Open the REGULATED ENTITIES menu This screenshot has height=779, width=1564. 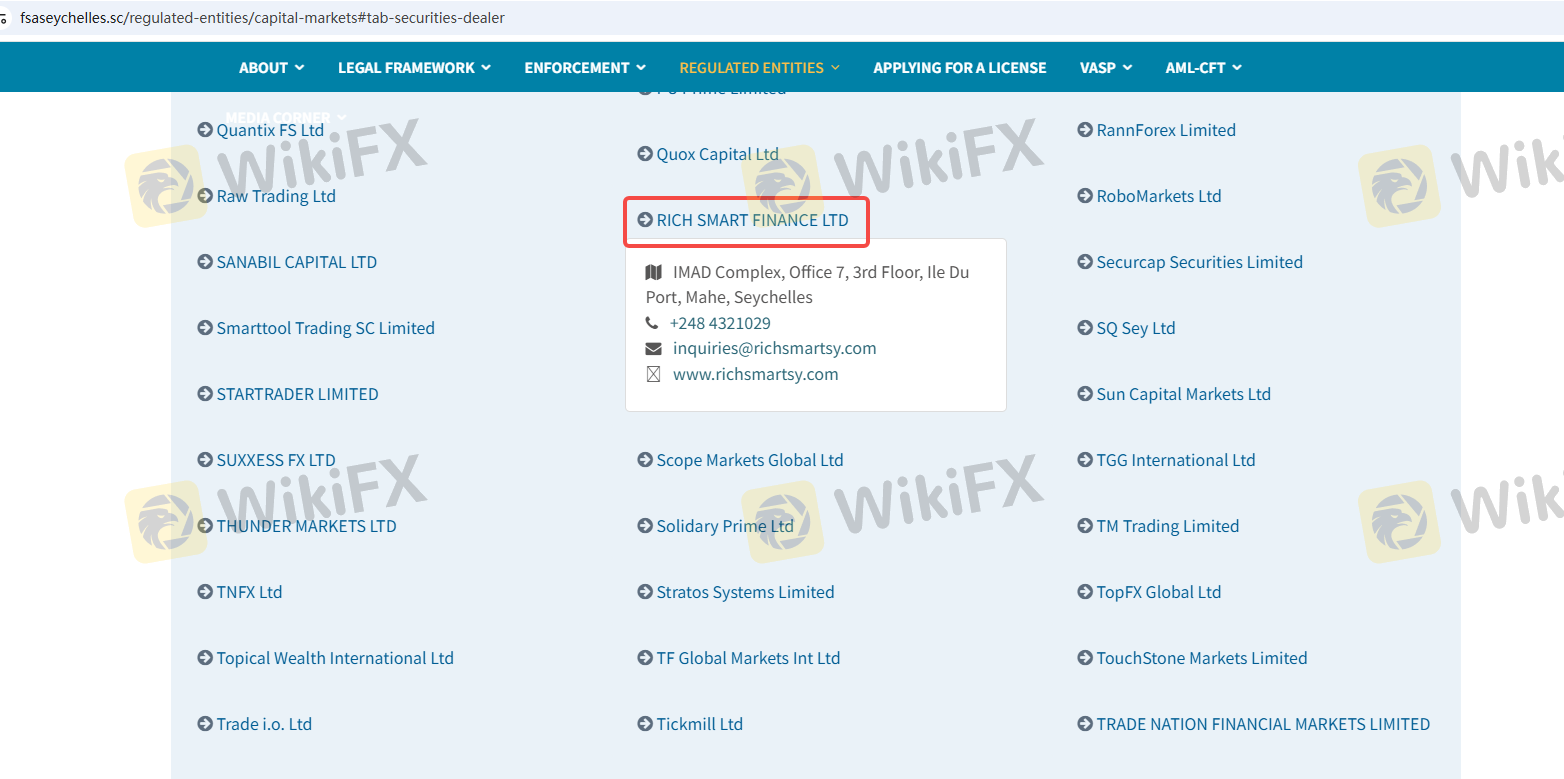[759, 68]
